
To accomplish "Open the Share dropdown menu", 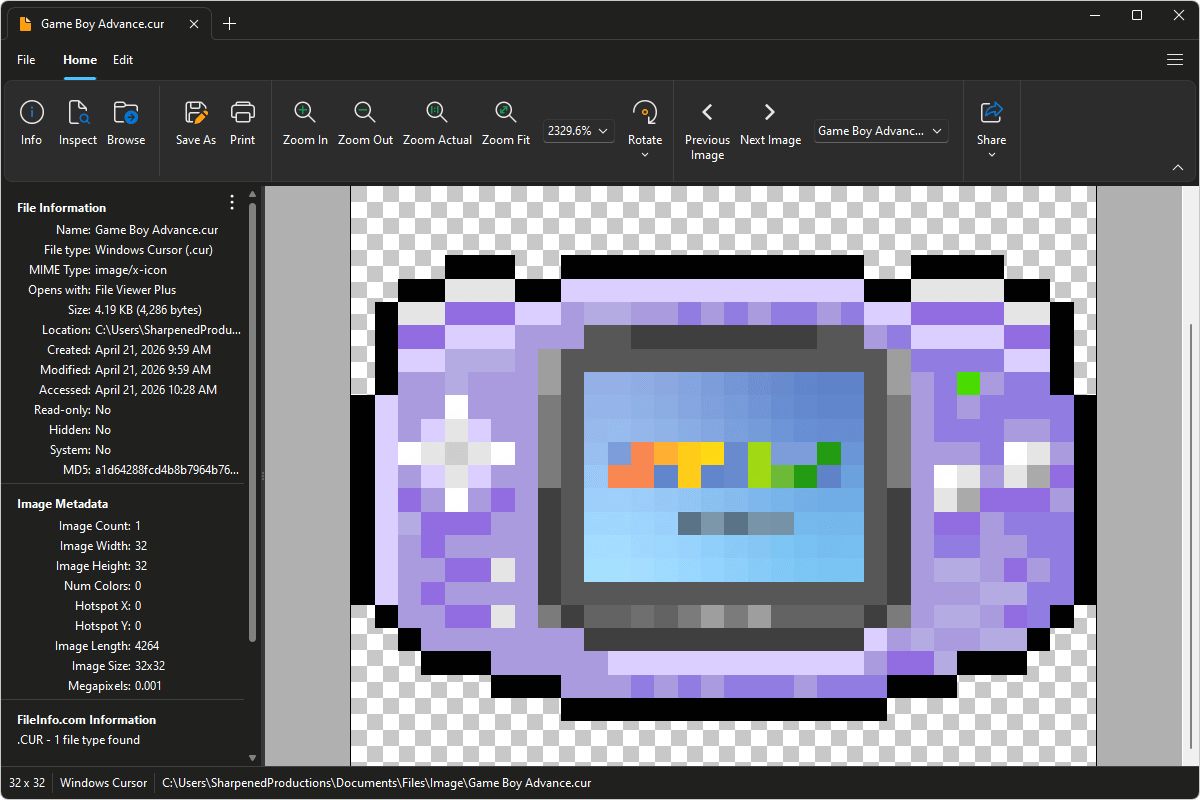I will (991, 154).
